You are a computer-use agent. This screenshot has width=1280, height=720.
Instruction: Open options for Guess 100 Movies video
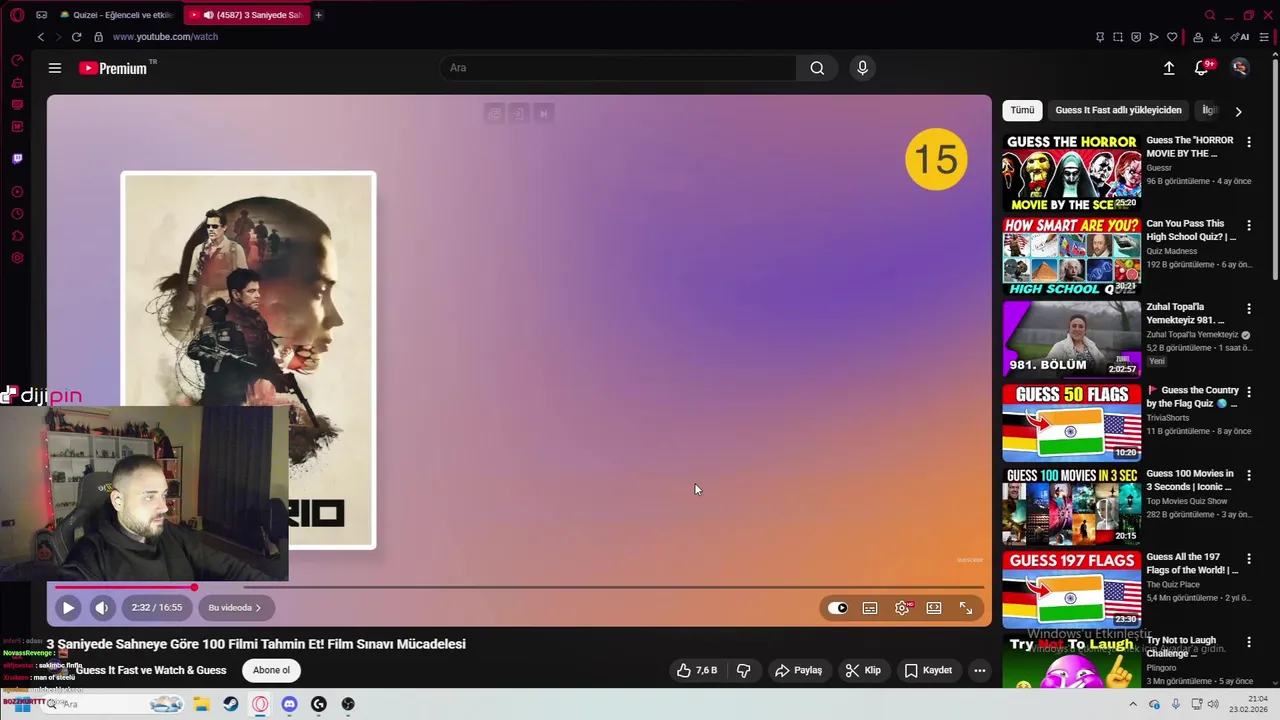point(1248,475)
